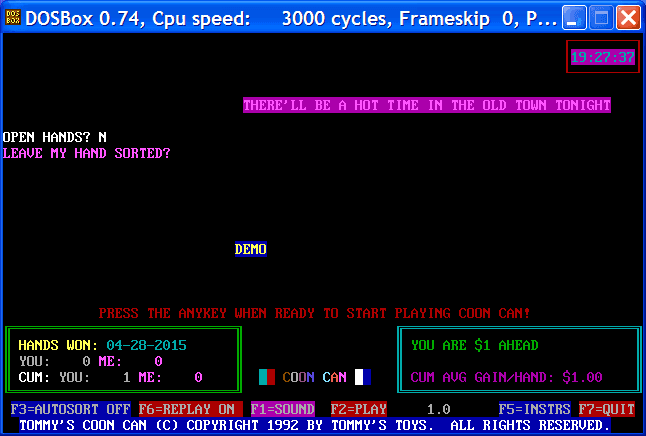Minimize the DOSBox window
646x436 pixels.
[x=574, y=18]
